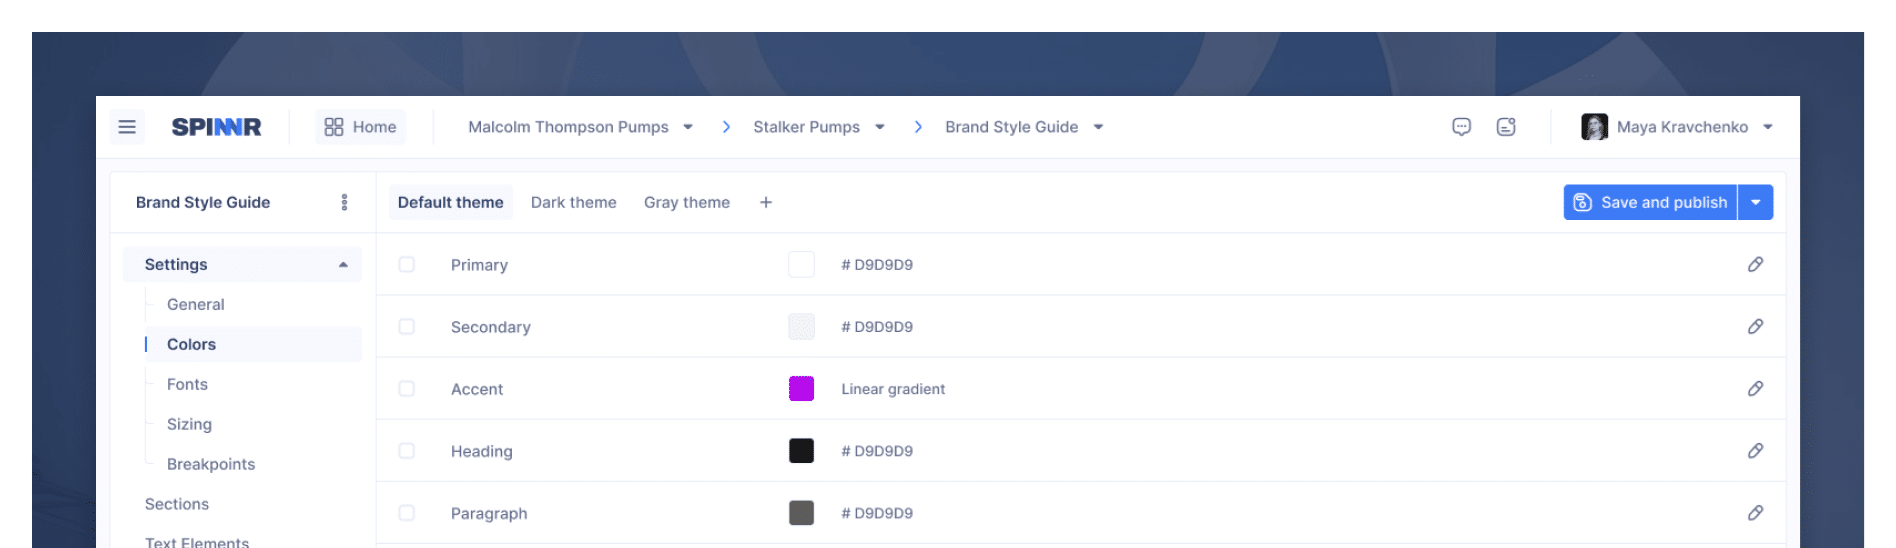Switch to the Dark theme tab
1896x548 pixels.
pyautogui.click(x=573, y=202)
